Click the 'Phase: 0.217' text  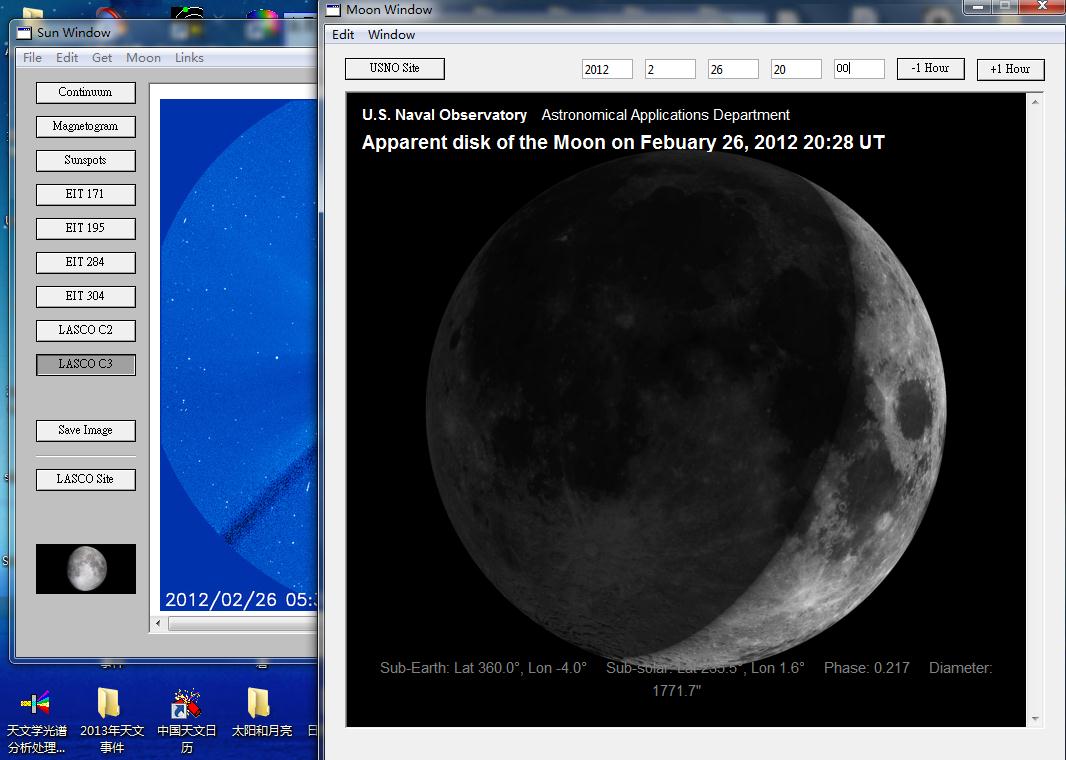pos(866,668)
